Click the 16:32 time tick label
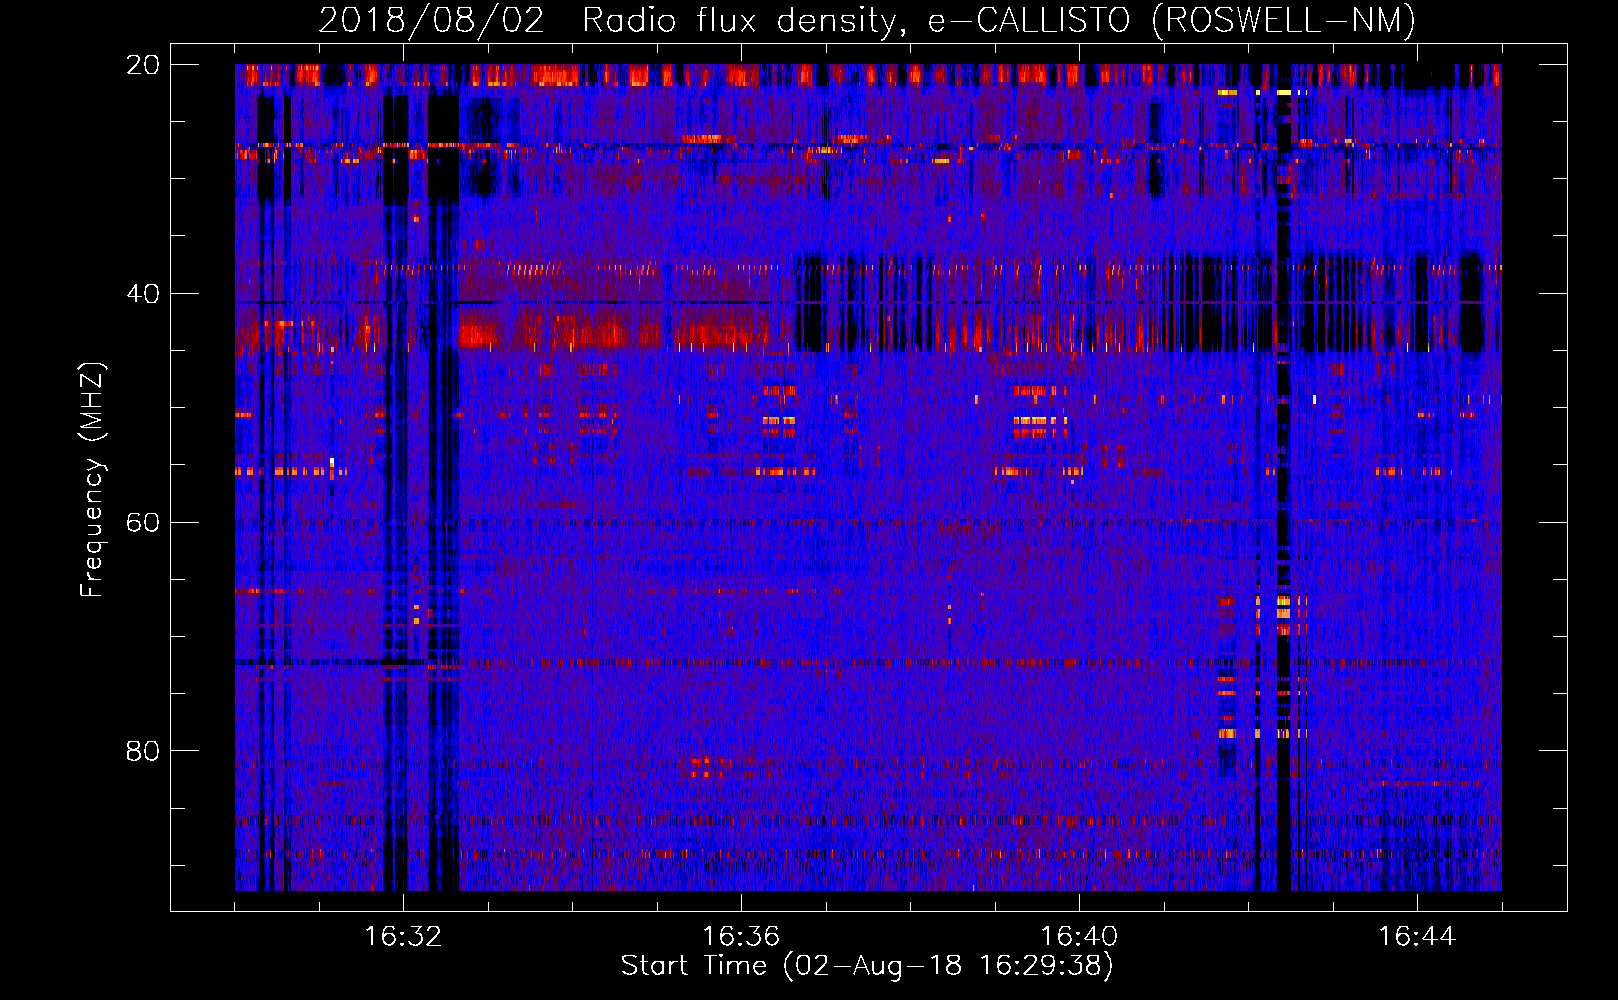The width and height of the screenshot is (1618, 1000). click(x=403, y=937)
